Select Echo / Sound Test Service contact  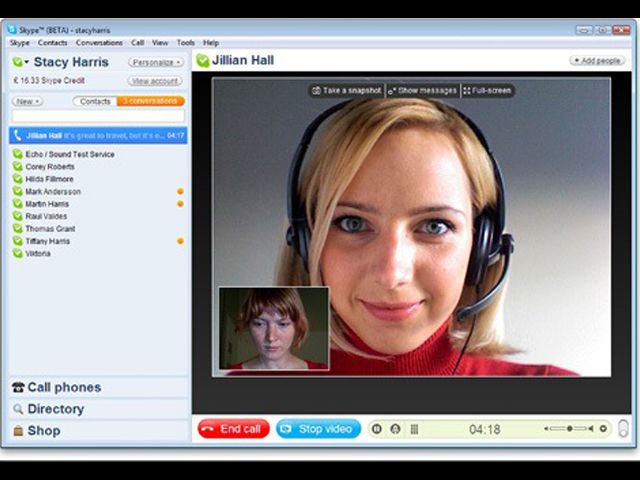click(x=70, y=154)
